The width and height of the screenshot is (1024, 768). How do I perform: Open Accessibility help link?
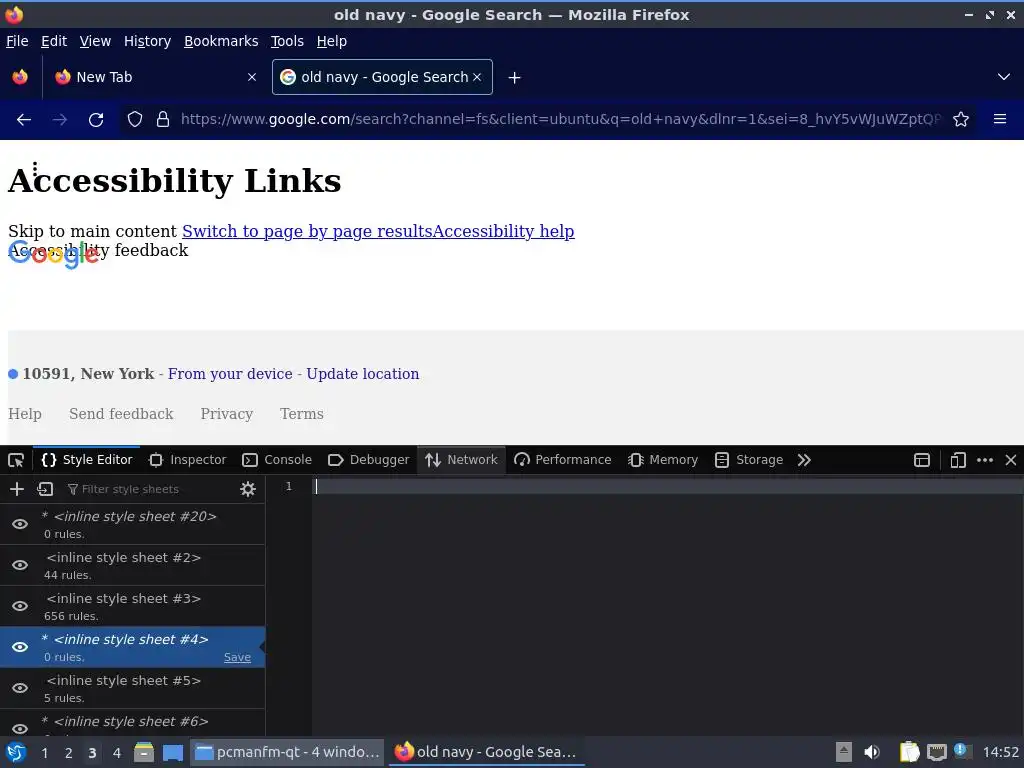tap(504, 231)
